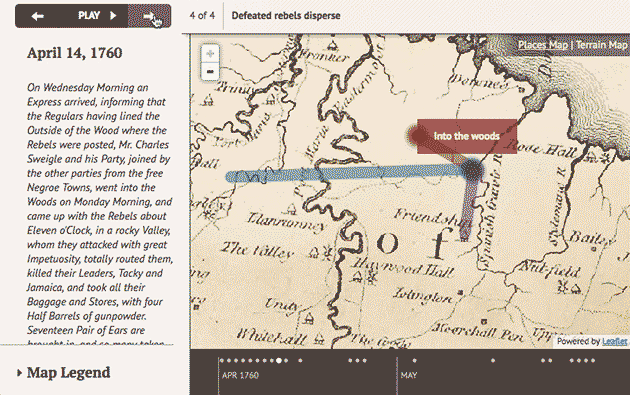The image size is (630, 395).
Task: Select the dark rebel position marker
Action: (x=472, y=170)
